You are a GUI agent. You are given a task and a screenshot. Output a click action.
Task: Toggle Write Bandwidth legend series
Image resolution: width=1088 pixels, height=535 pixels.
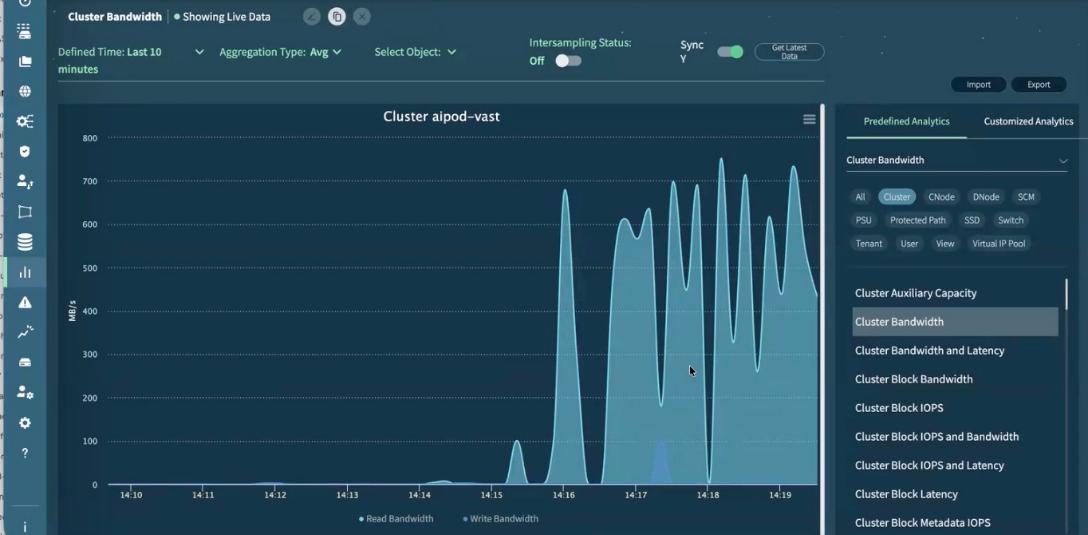pyautogui.click(x=500, y=518)
